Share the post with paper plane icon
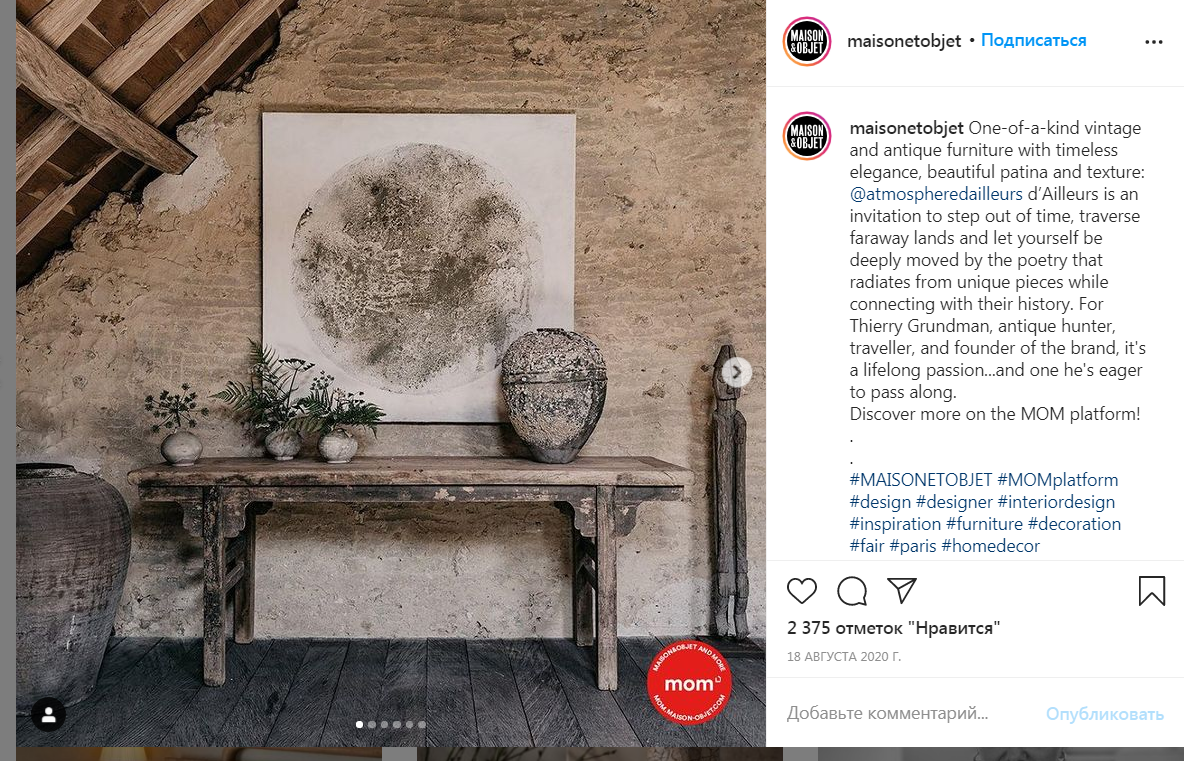 pyautogui.click(x=902, y=590)
